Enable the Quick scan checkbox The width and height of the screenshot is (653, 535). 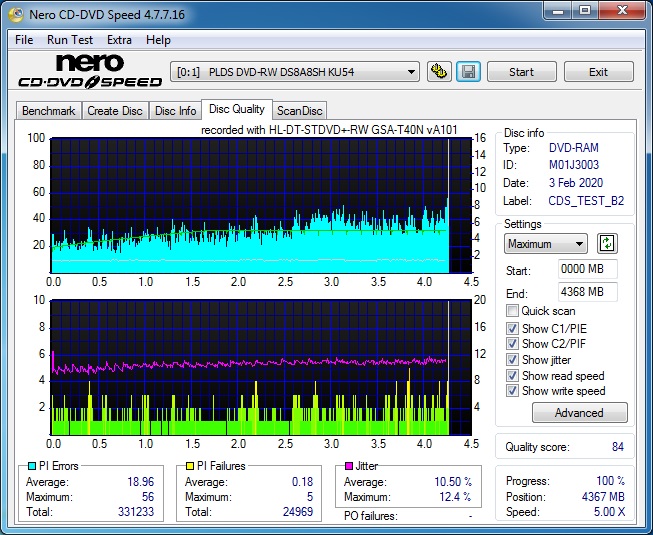tap(512, 311)
